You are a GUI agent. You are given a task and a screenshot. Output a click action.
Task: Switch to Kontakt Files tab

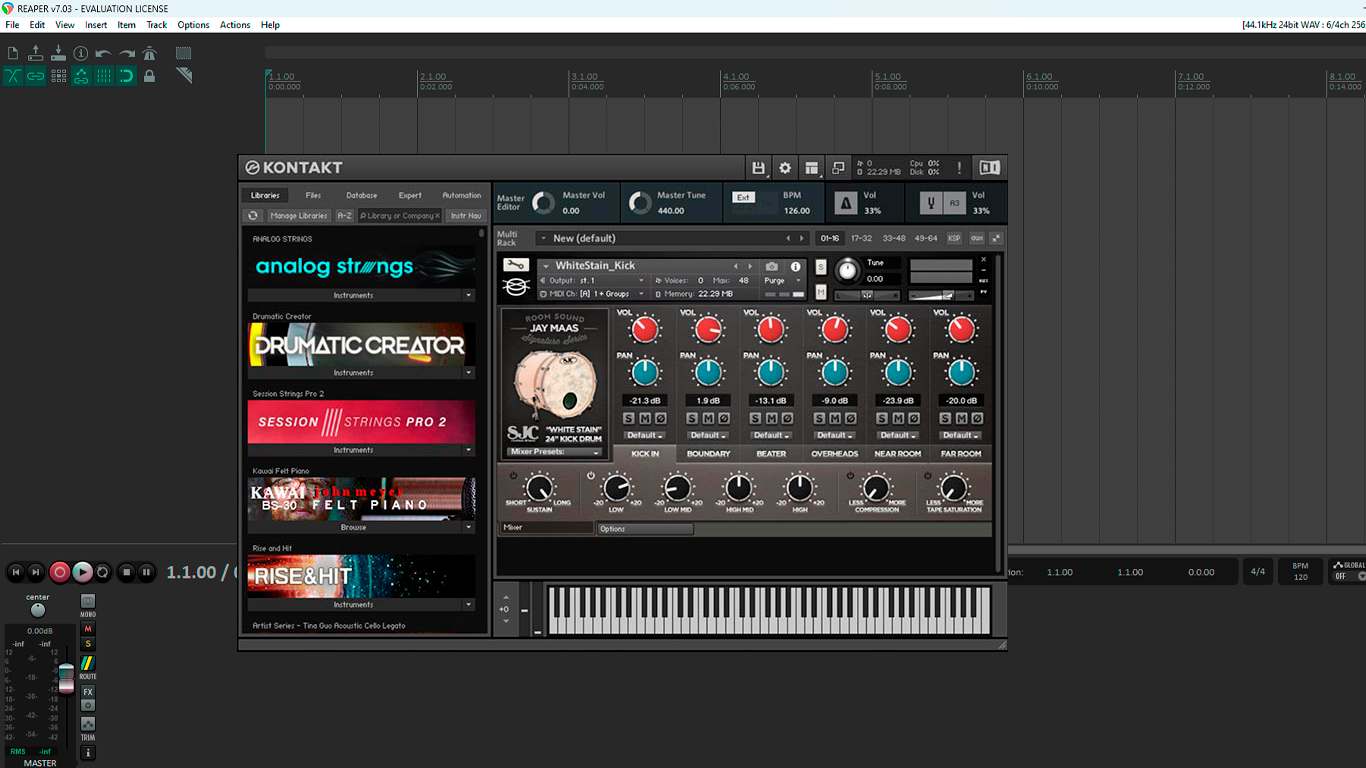[x=313, y=196]
